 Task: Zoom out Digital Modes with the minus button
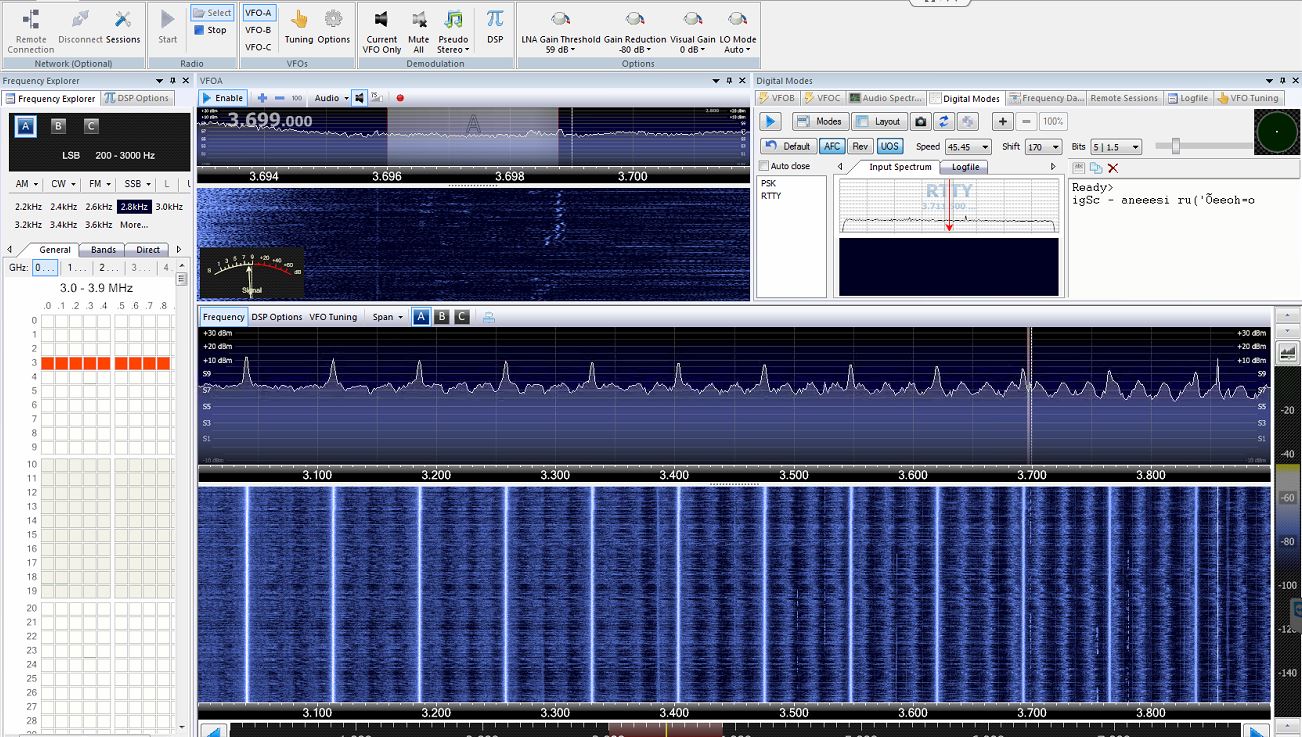1027,121
